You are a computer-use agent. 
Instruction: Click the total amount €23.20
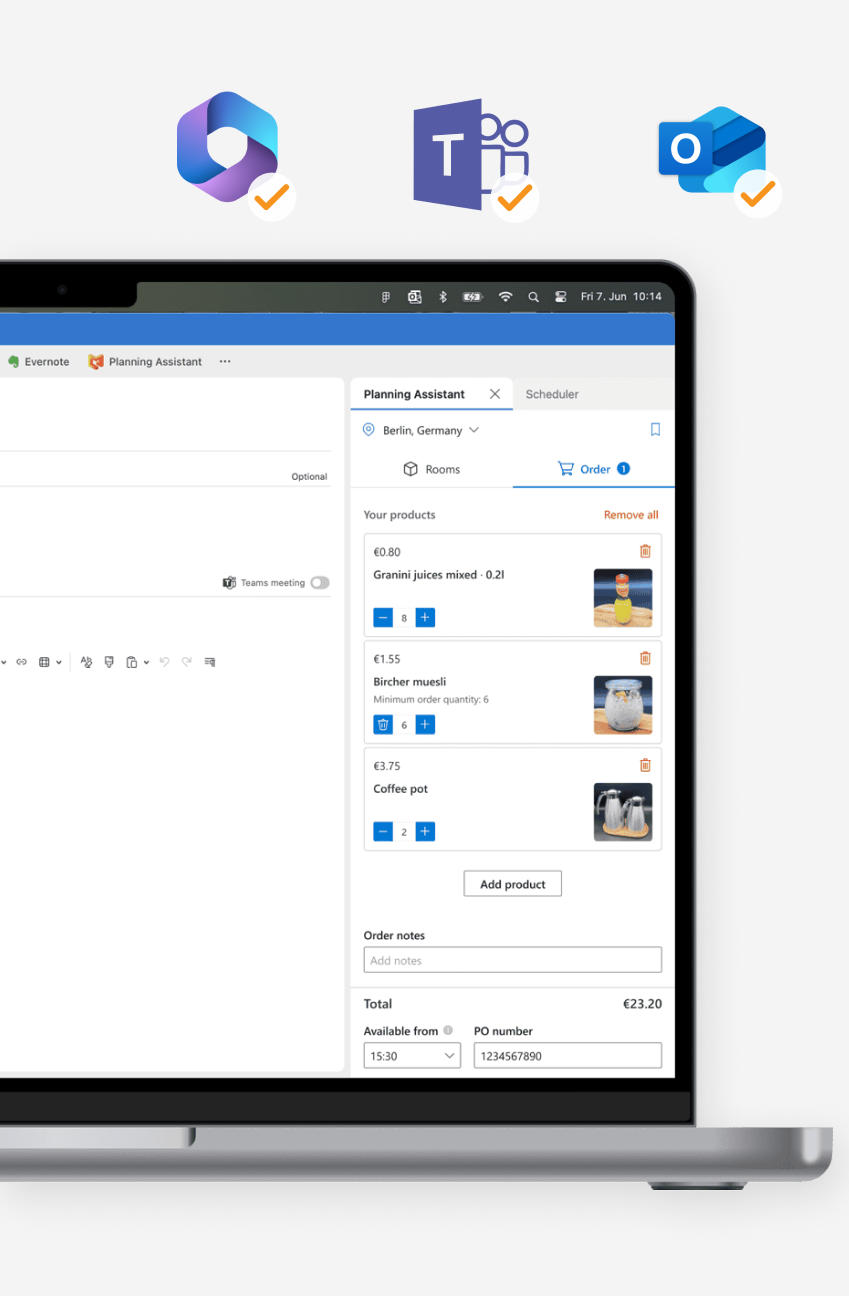[x=642, y=1004]
